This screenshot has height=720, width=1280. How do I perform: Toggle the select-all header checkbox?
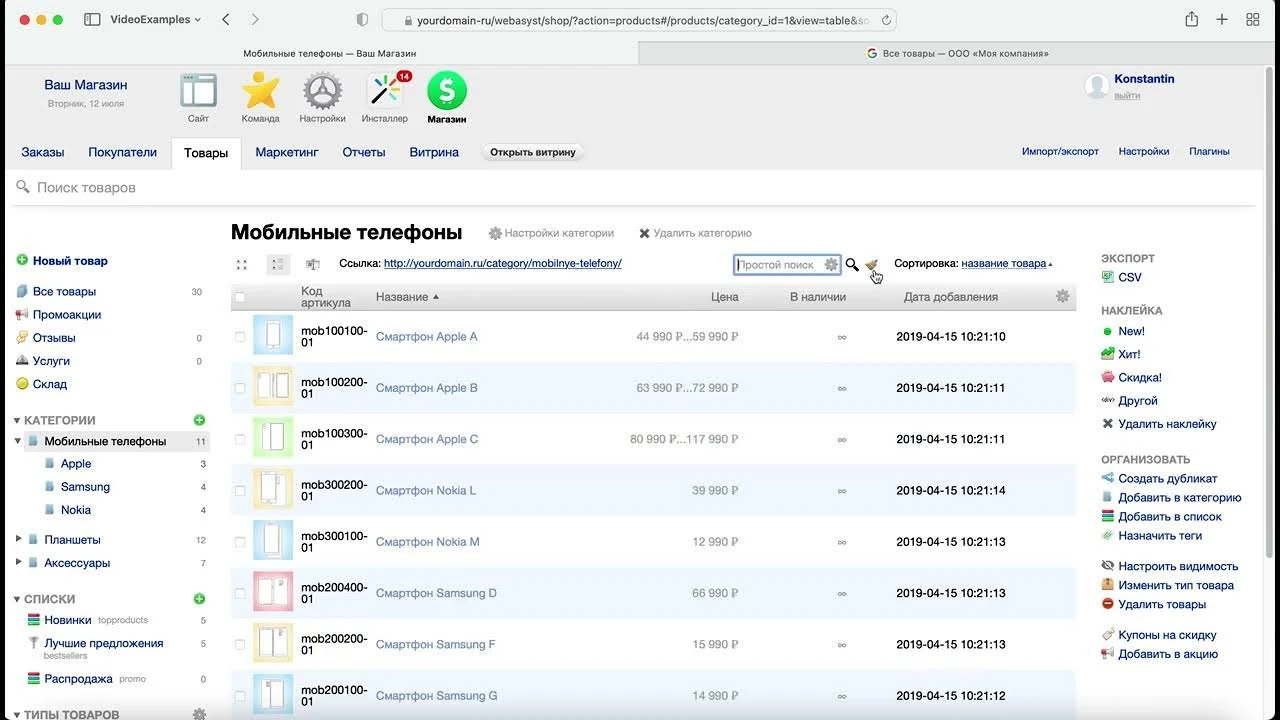point(240,297)
